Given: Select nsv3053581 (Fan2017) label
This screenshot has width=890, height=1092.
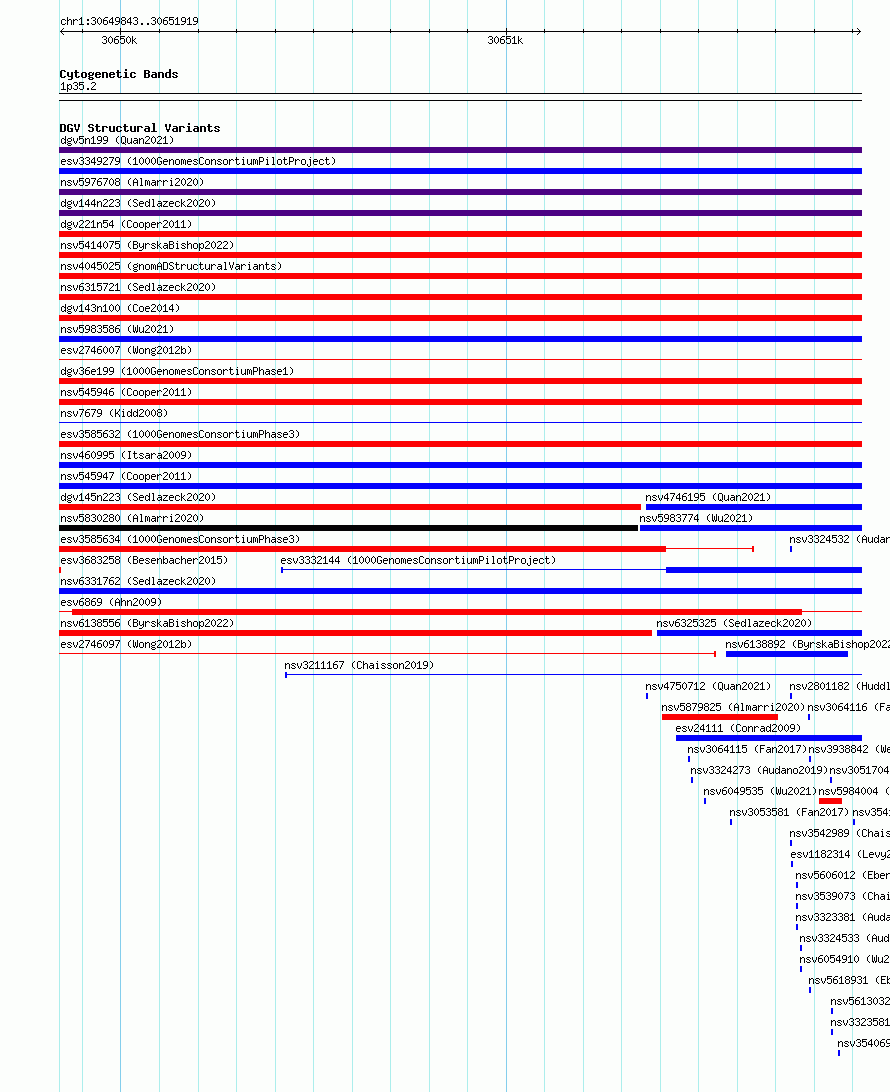Looking at the screenshot, I should (789, 811).
